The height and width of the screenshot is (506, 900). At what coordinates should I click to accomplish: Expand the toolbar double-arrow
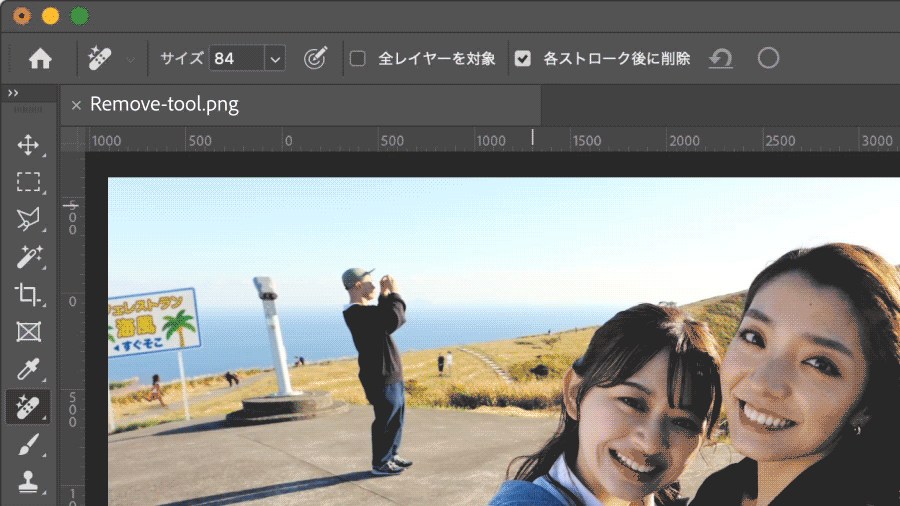click(13, 93)
